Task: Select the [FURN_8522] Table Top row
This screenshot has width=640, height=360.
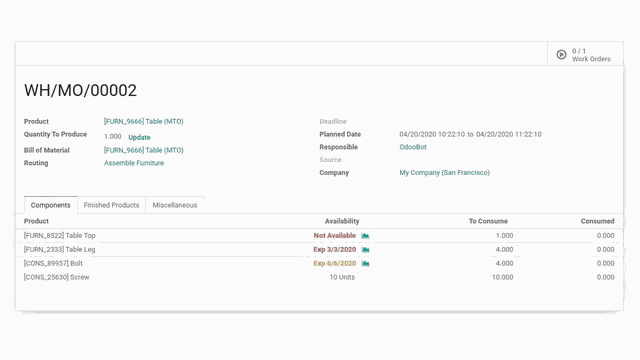Action: pyautogui.click(x=319, y=236)
